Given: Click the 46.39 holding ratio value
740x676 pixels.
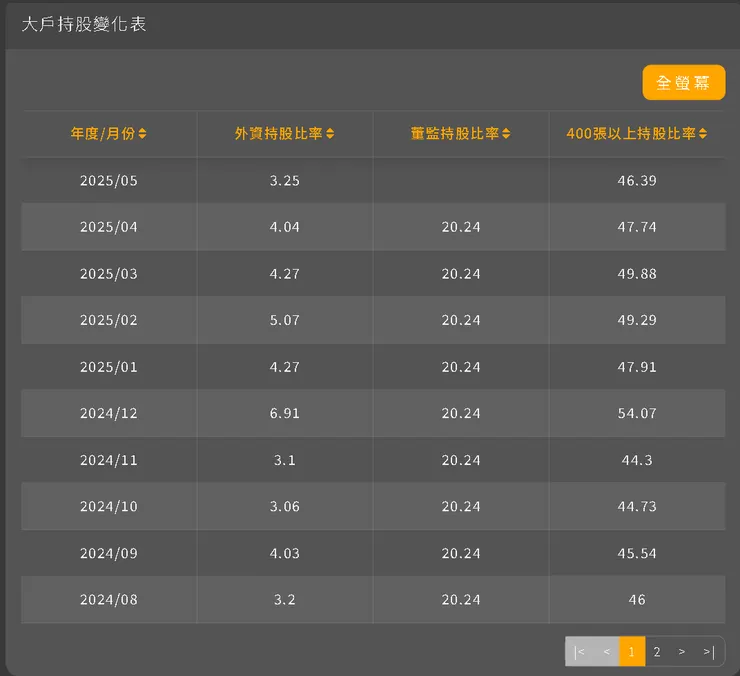Looking at the screenshot, I should tap(637, 181).
